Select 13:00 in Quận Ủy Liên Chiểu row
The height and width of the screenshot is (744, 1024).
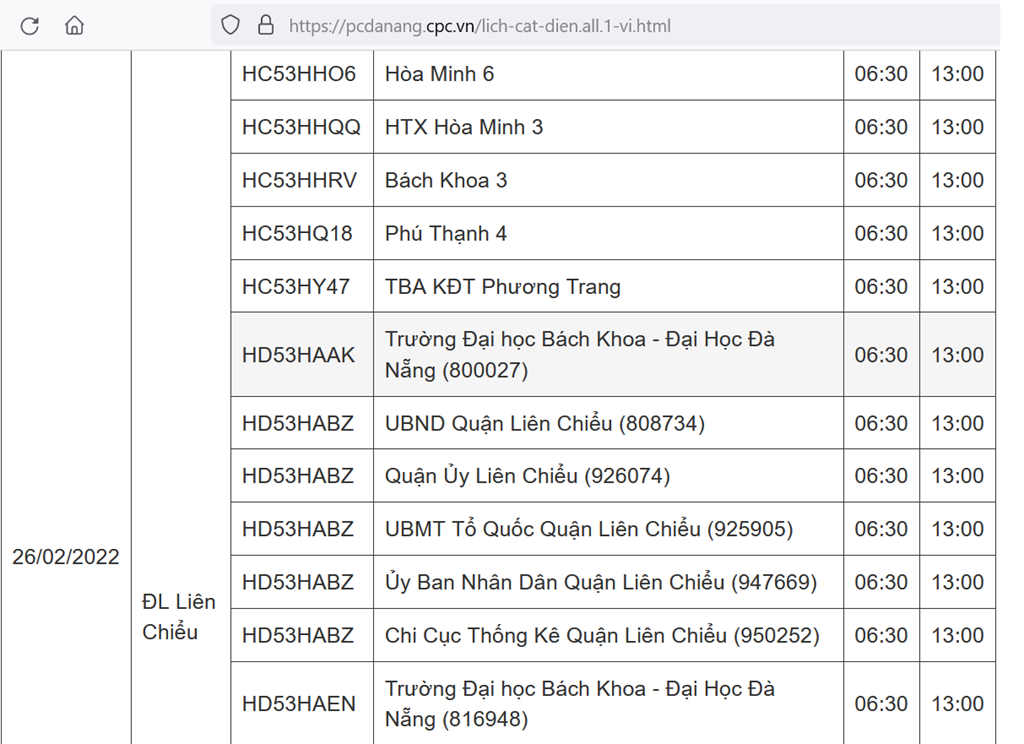(957, 476)
